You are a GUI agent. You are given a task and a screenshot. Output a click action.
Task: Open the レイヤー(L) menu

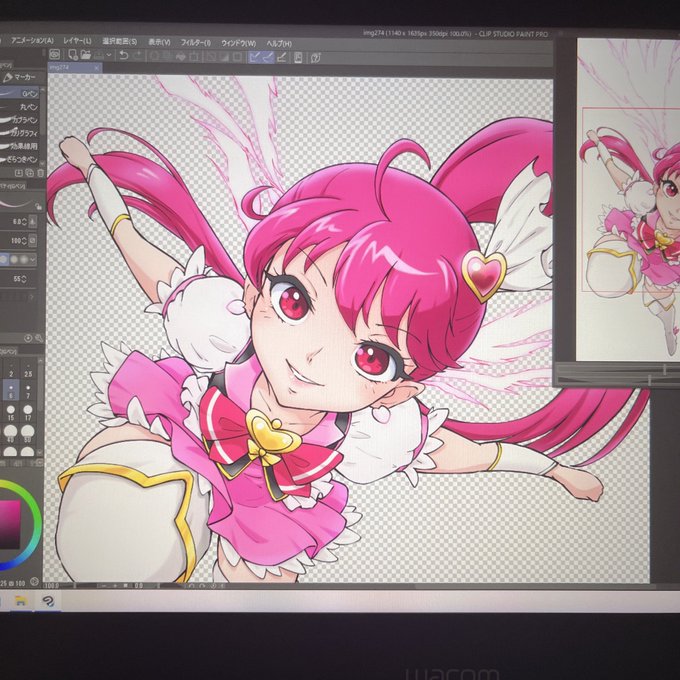point(77,41)
